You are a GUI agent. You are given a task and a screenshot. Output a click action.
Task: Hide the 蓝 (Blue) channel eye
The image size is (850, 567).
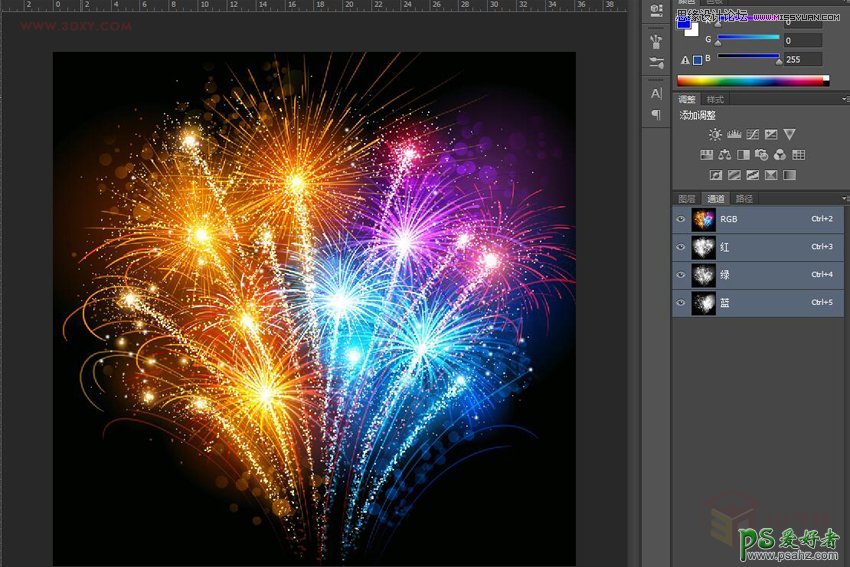point(681,303)
